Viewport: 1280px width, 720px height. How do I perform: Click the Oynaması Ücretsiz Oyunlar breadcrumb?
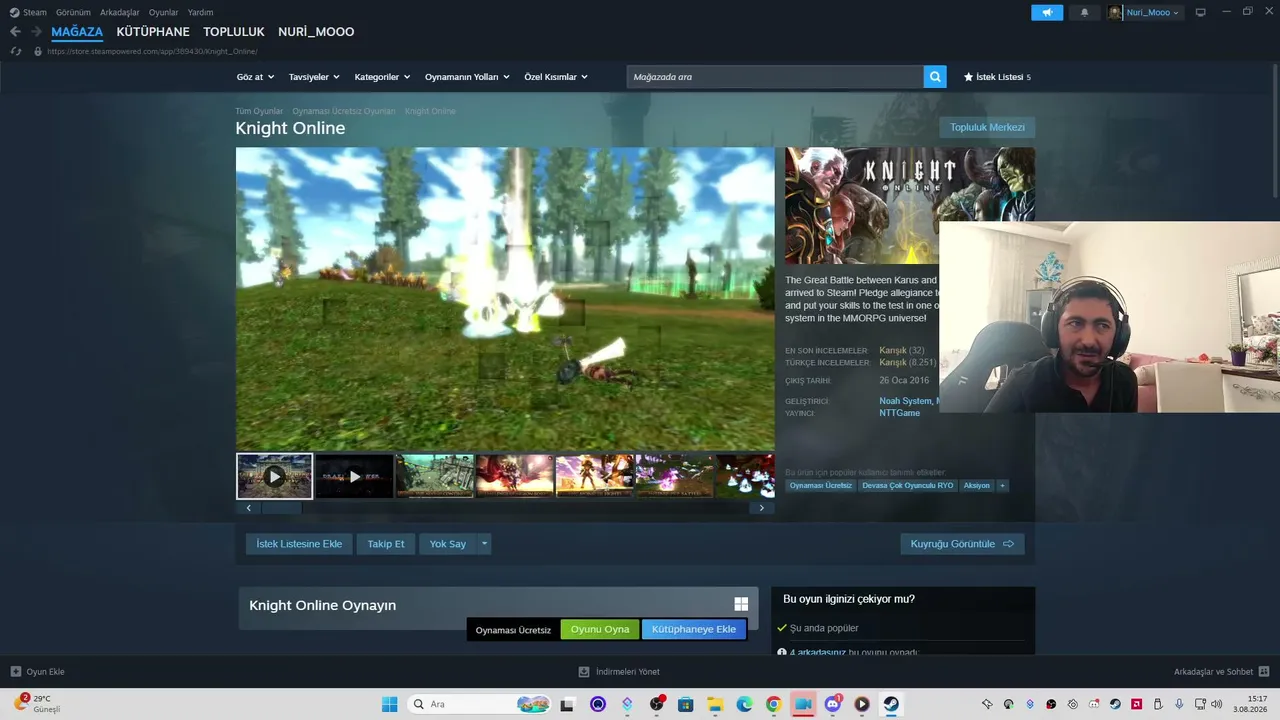[344, 111]
